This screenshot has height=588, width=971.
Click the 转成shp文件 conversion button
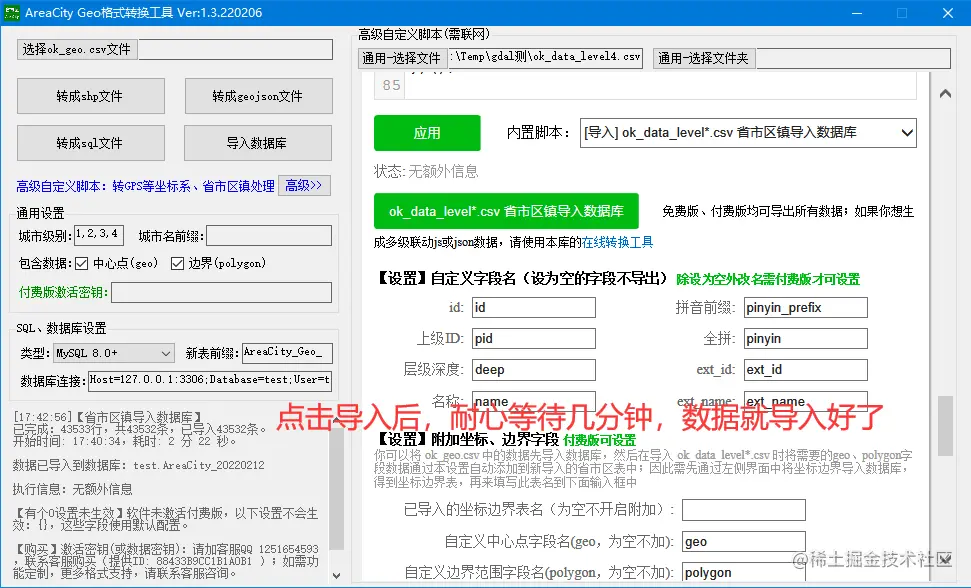[90, 96]
